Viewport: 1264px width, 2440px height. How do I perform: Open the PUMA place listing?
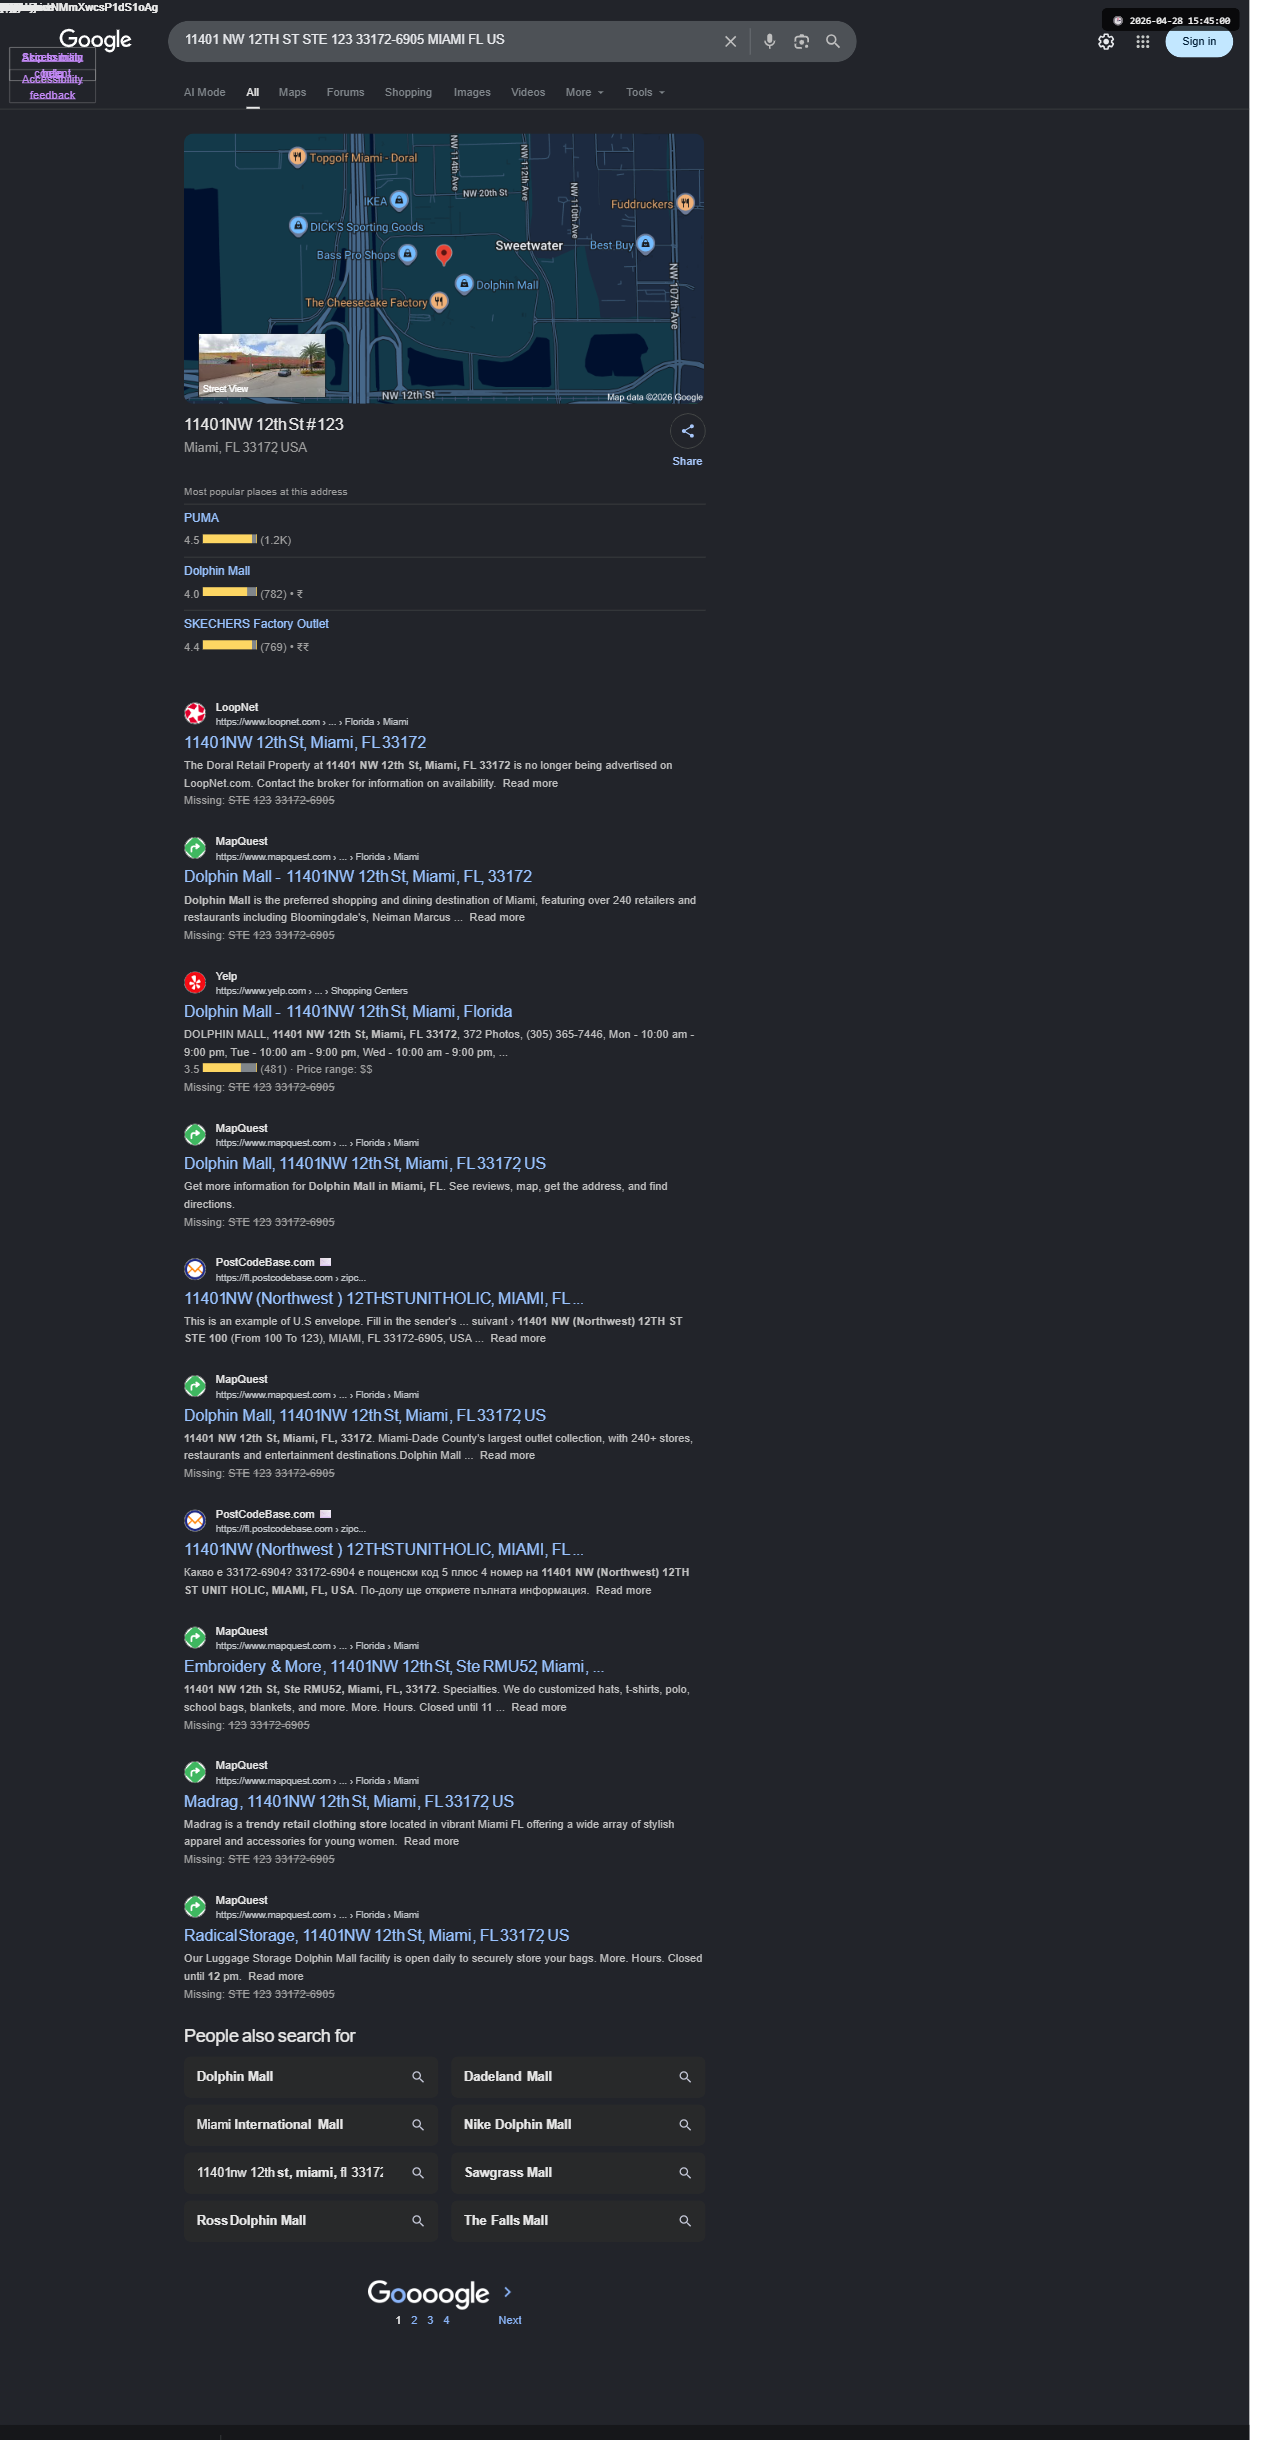tap(201, 518)
